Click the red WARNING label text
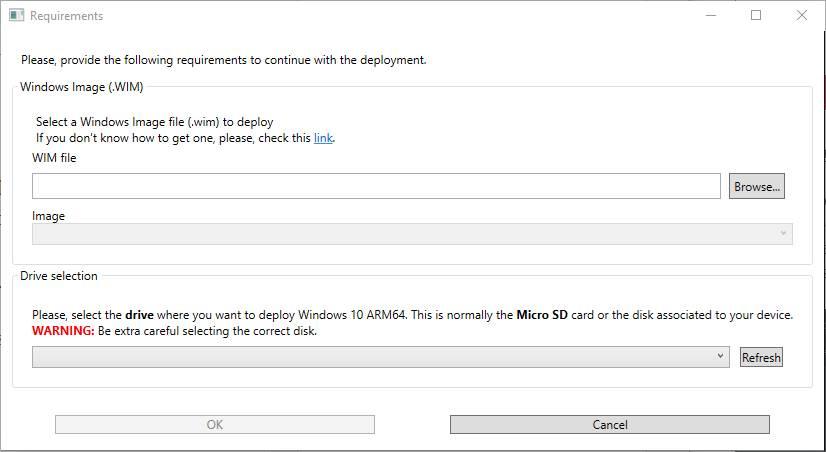The height and width of the screenshot is (452, 826). coord(63,331)
